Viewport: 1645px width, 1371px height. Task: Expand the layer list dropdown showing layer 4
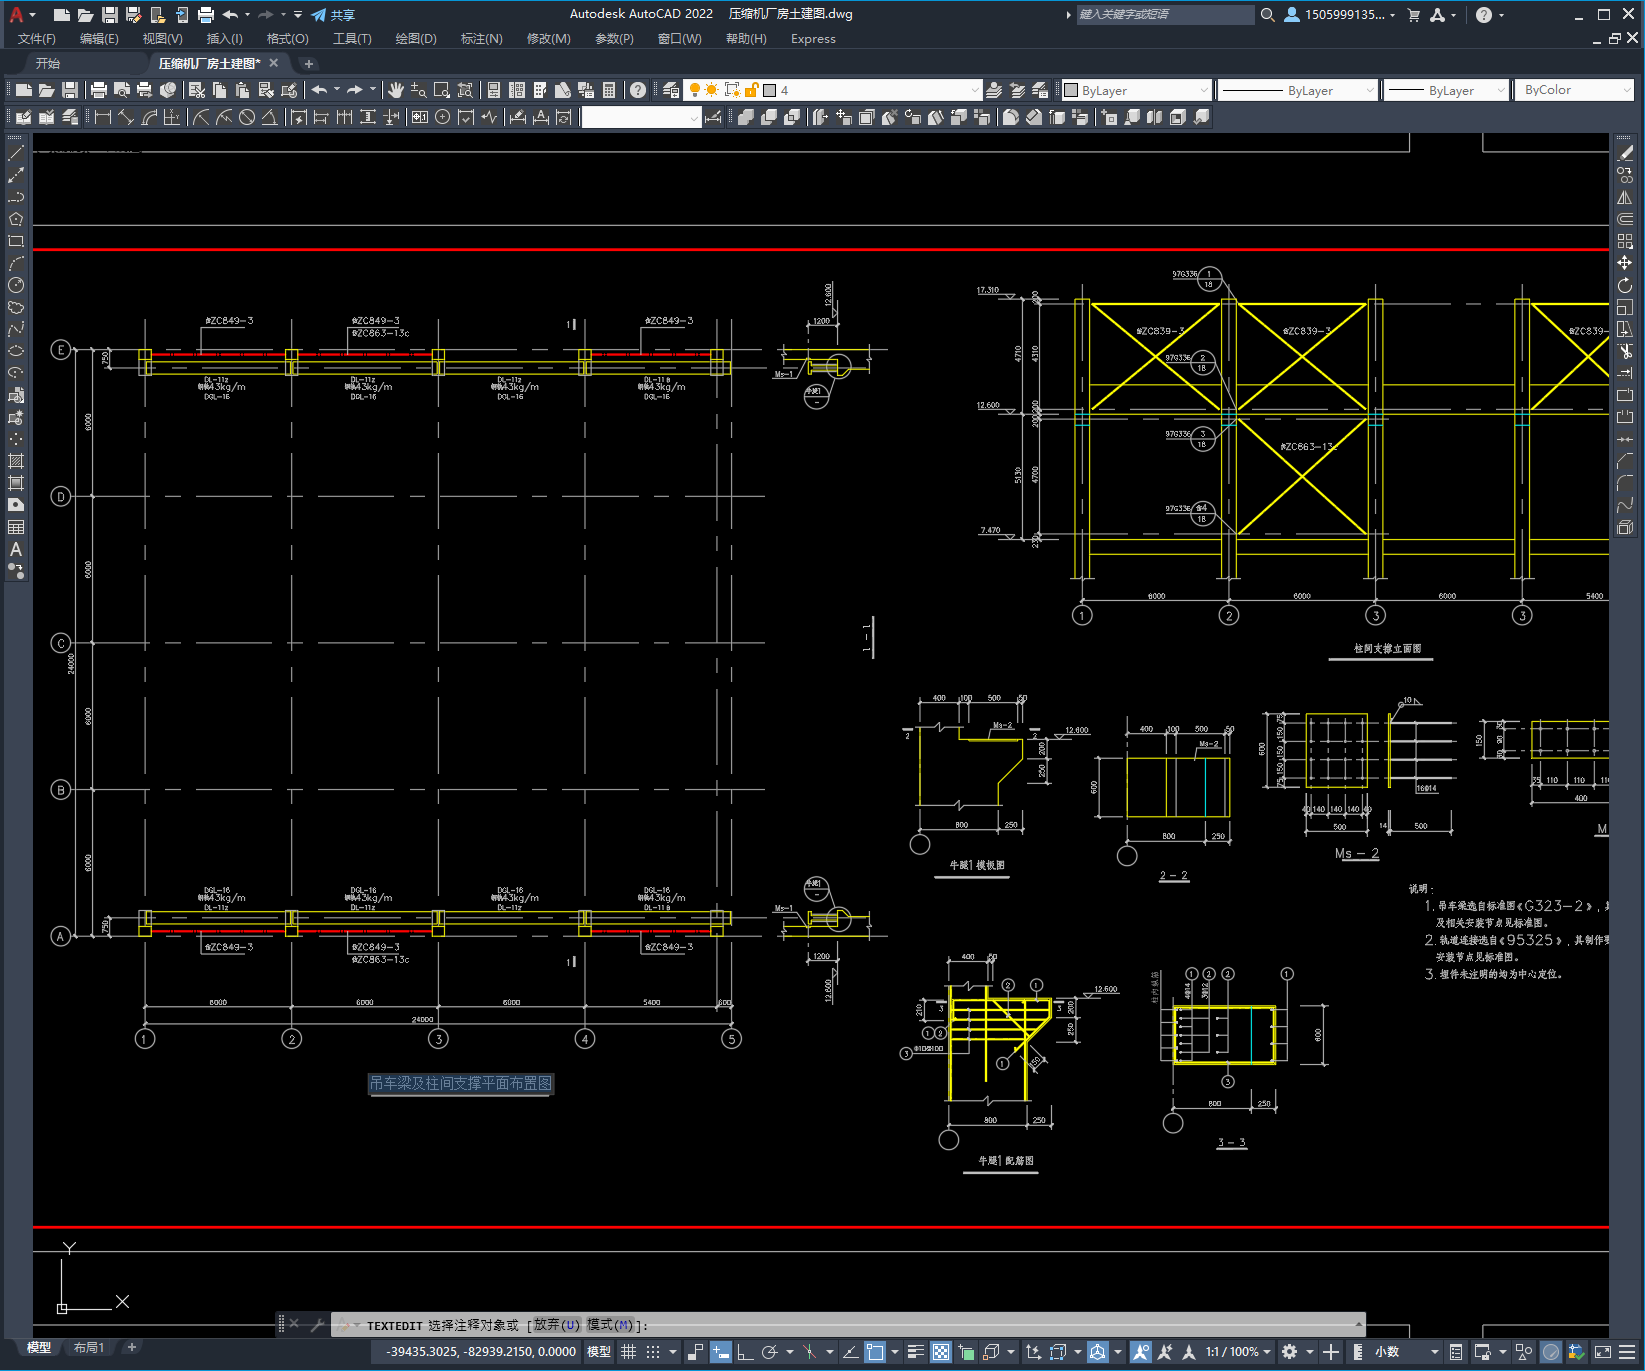975,90
